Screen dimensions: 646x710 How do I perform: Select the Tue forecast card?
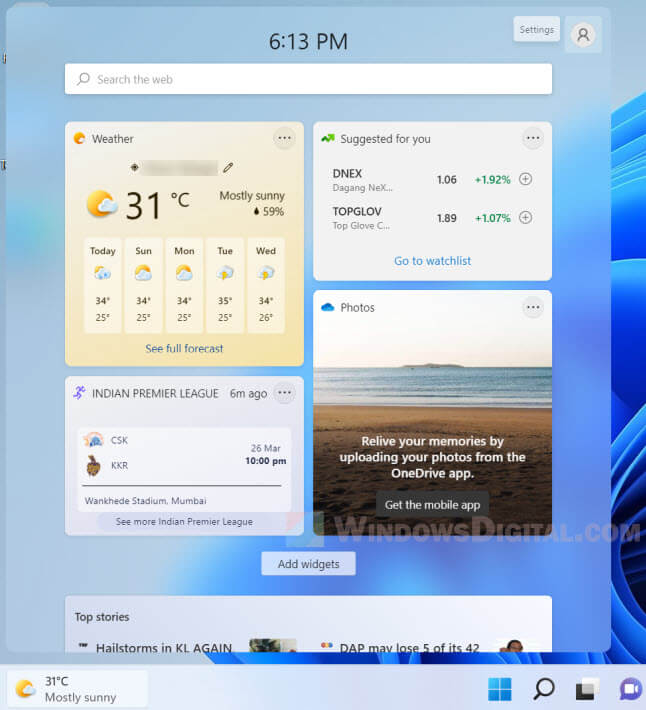[225, 285]
